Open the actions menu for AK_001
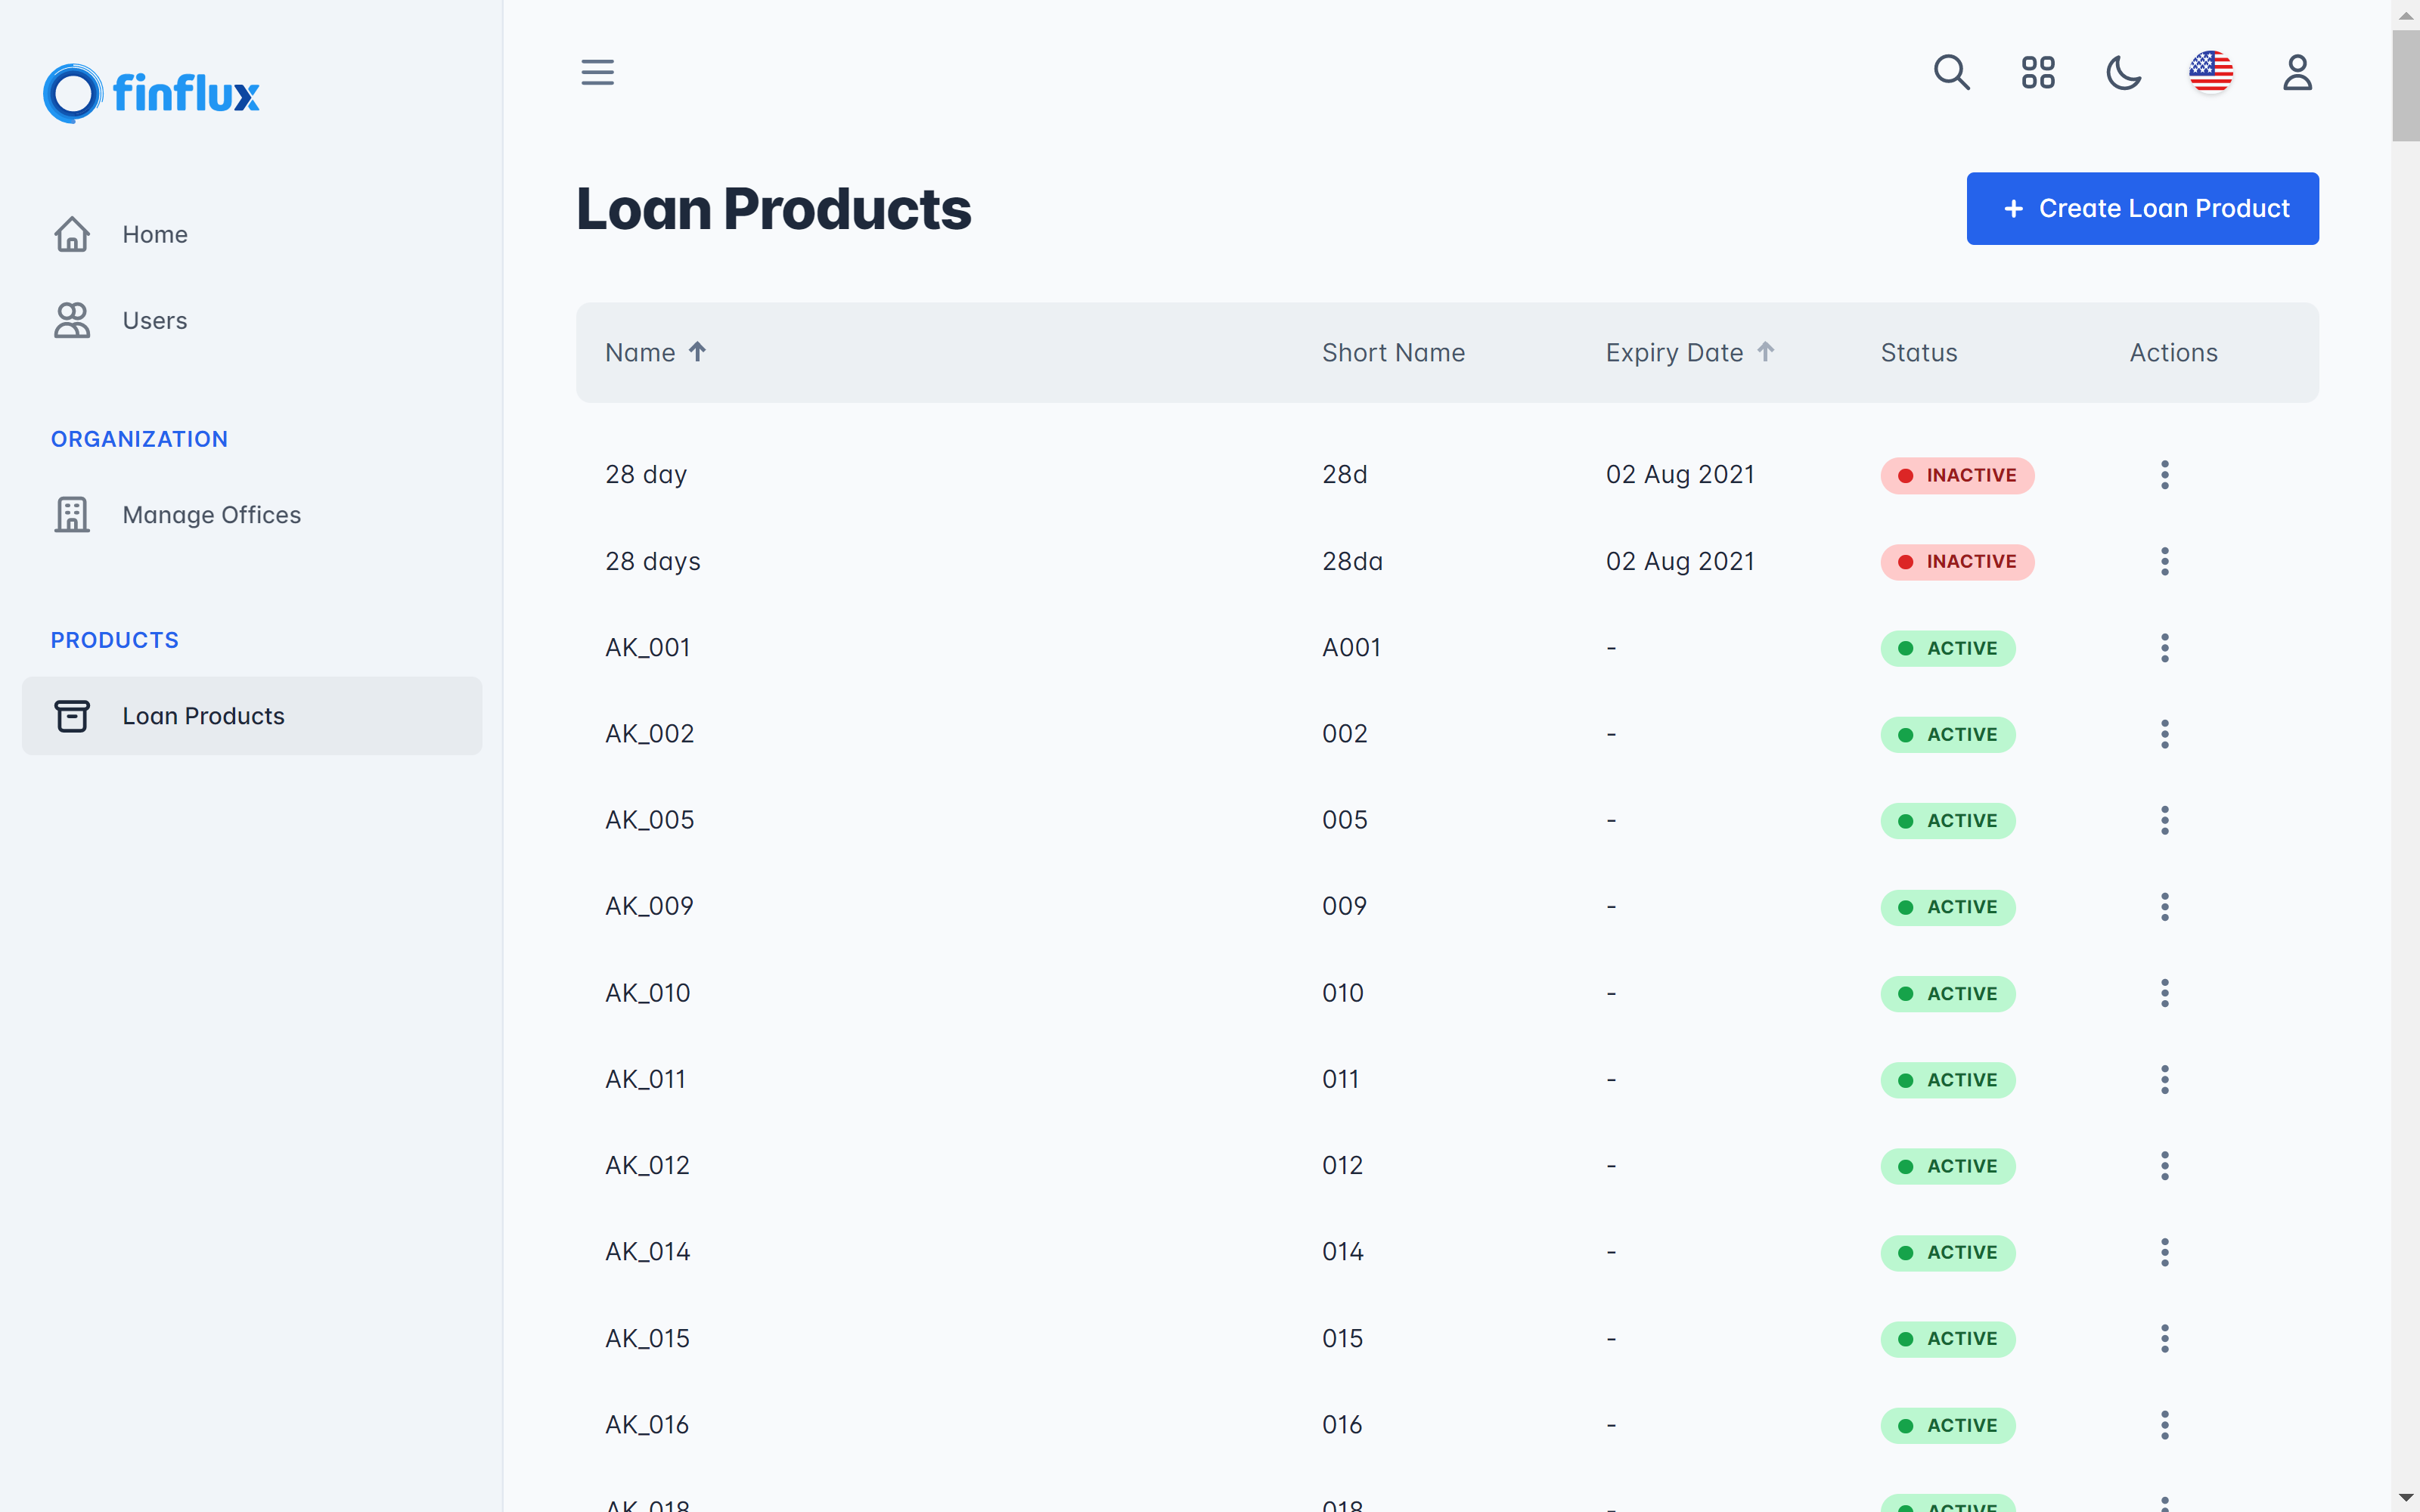The width and height of the screenshot is (2420, 1512). (x=2164, y=647)
